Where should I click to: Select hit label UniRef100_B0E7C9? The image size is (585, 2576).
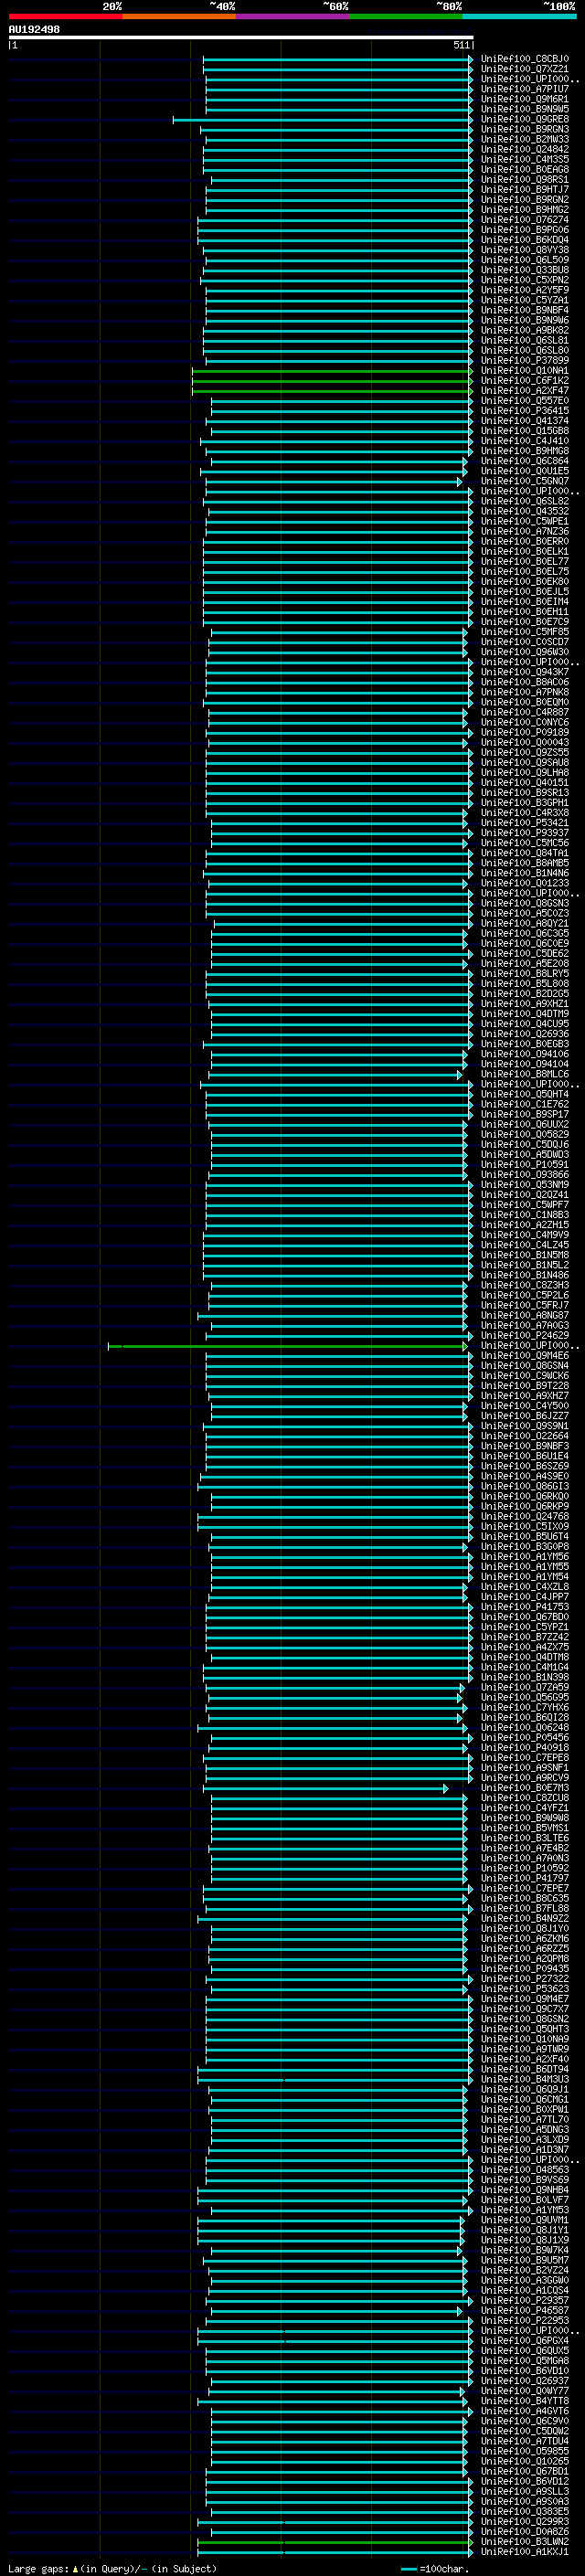(524, 621)
